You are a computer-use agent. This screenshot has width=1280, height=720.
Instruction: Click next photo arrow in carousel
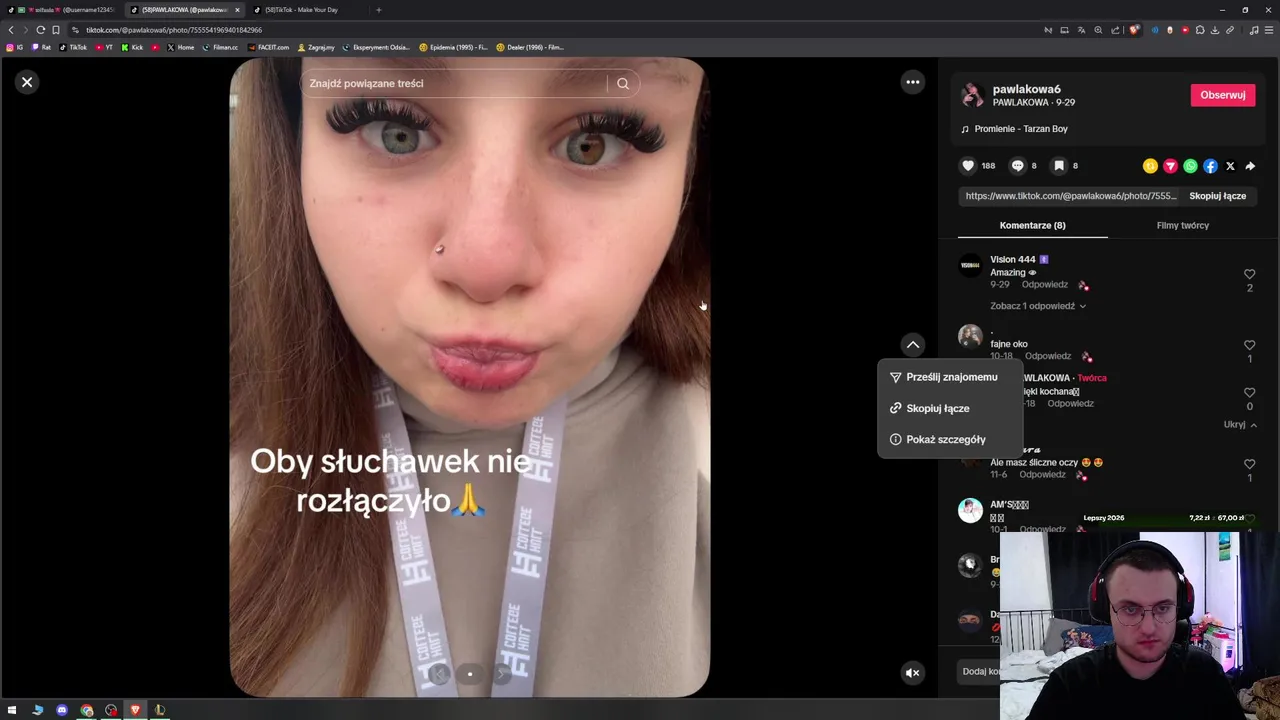(501, 673)
